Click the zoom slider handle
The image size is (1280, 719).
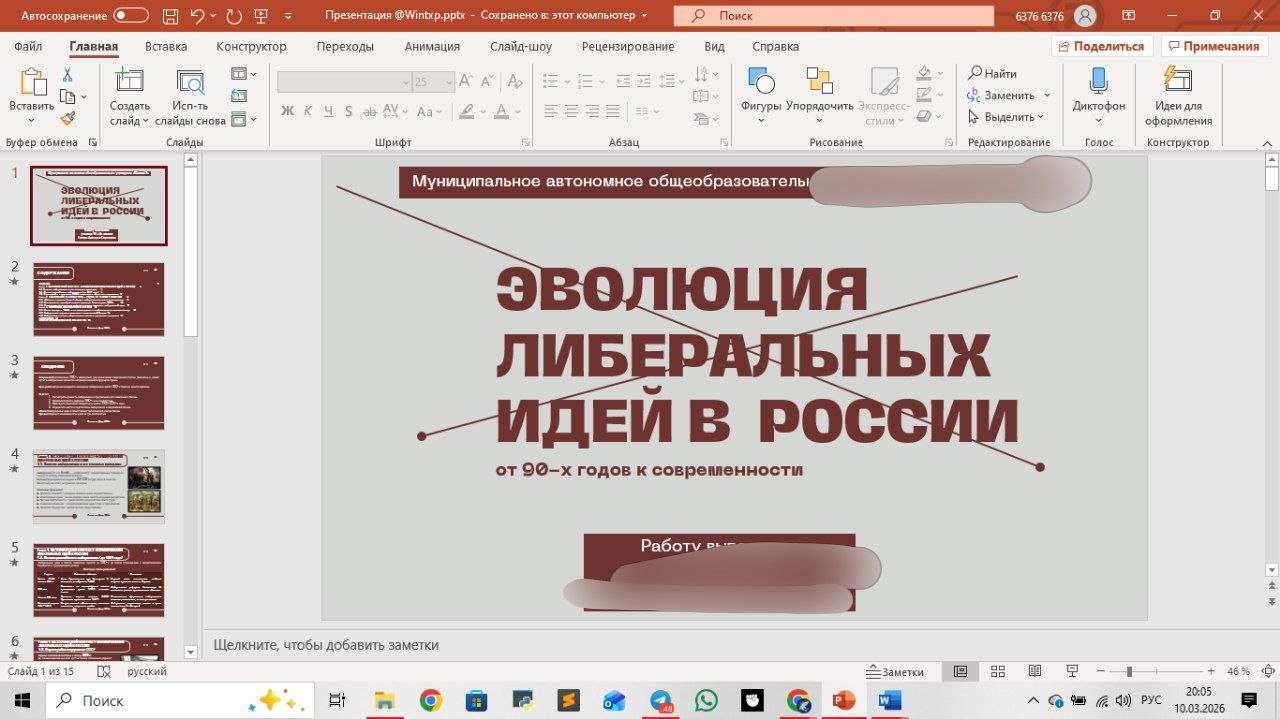pyautogui.click(x=1129, y=672)
